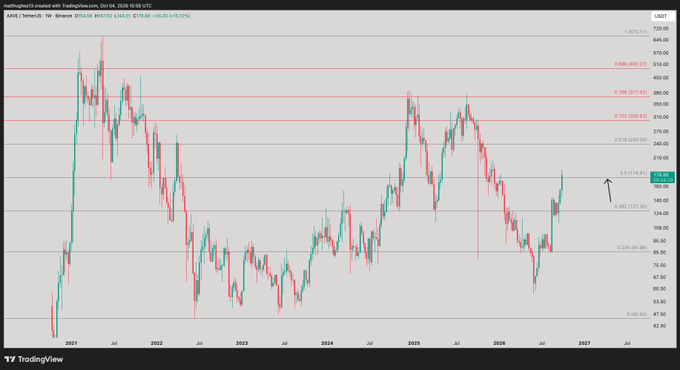Click the 720.00 price axis label
This screenshot has width=680, height=370.
point(661,29)
